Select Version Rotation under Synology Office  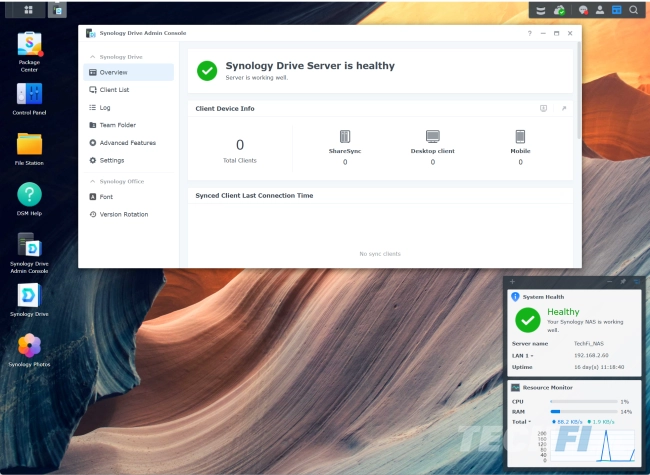pos(129,214)
